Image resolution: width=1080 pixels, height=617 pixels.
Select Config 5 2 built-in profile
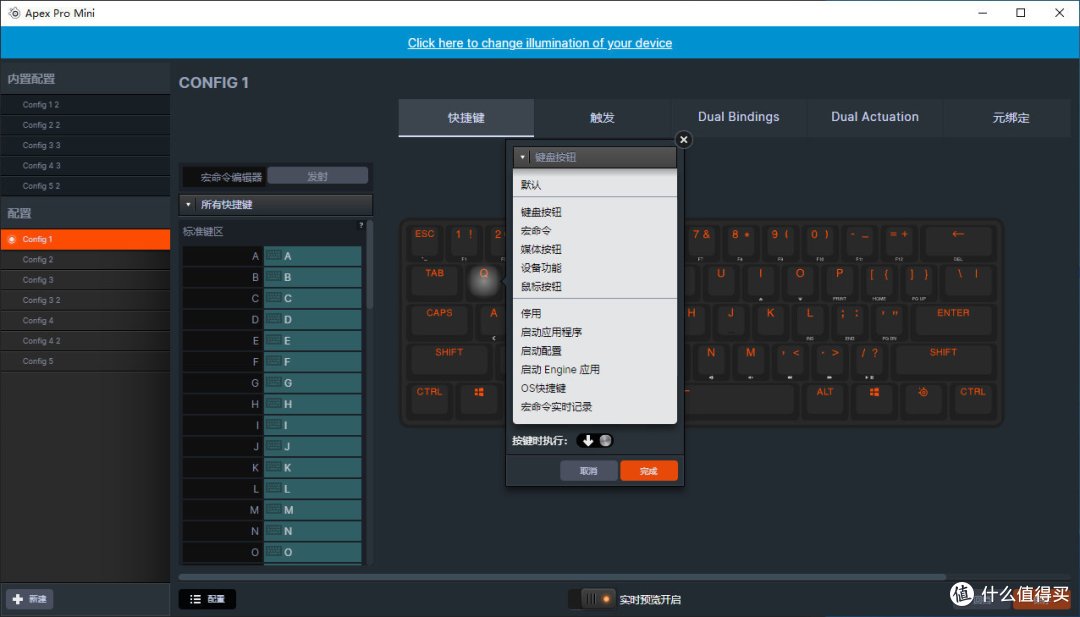[85, 186]
